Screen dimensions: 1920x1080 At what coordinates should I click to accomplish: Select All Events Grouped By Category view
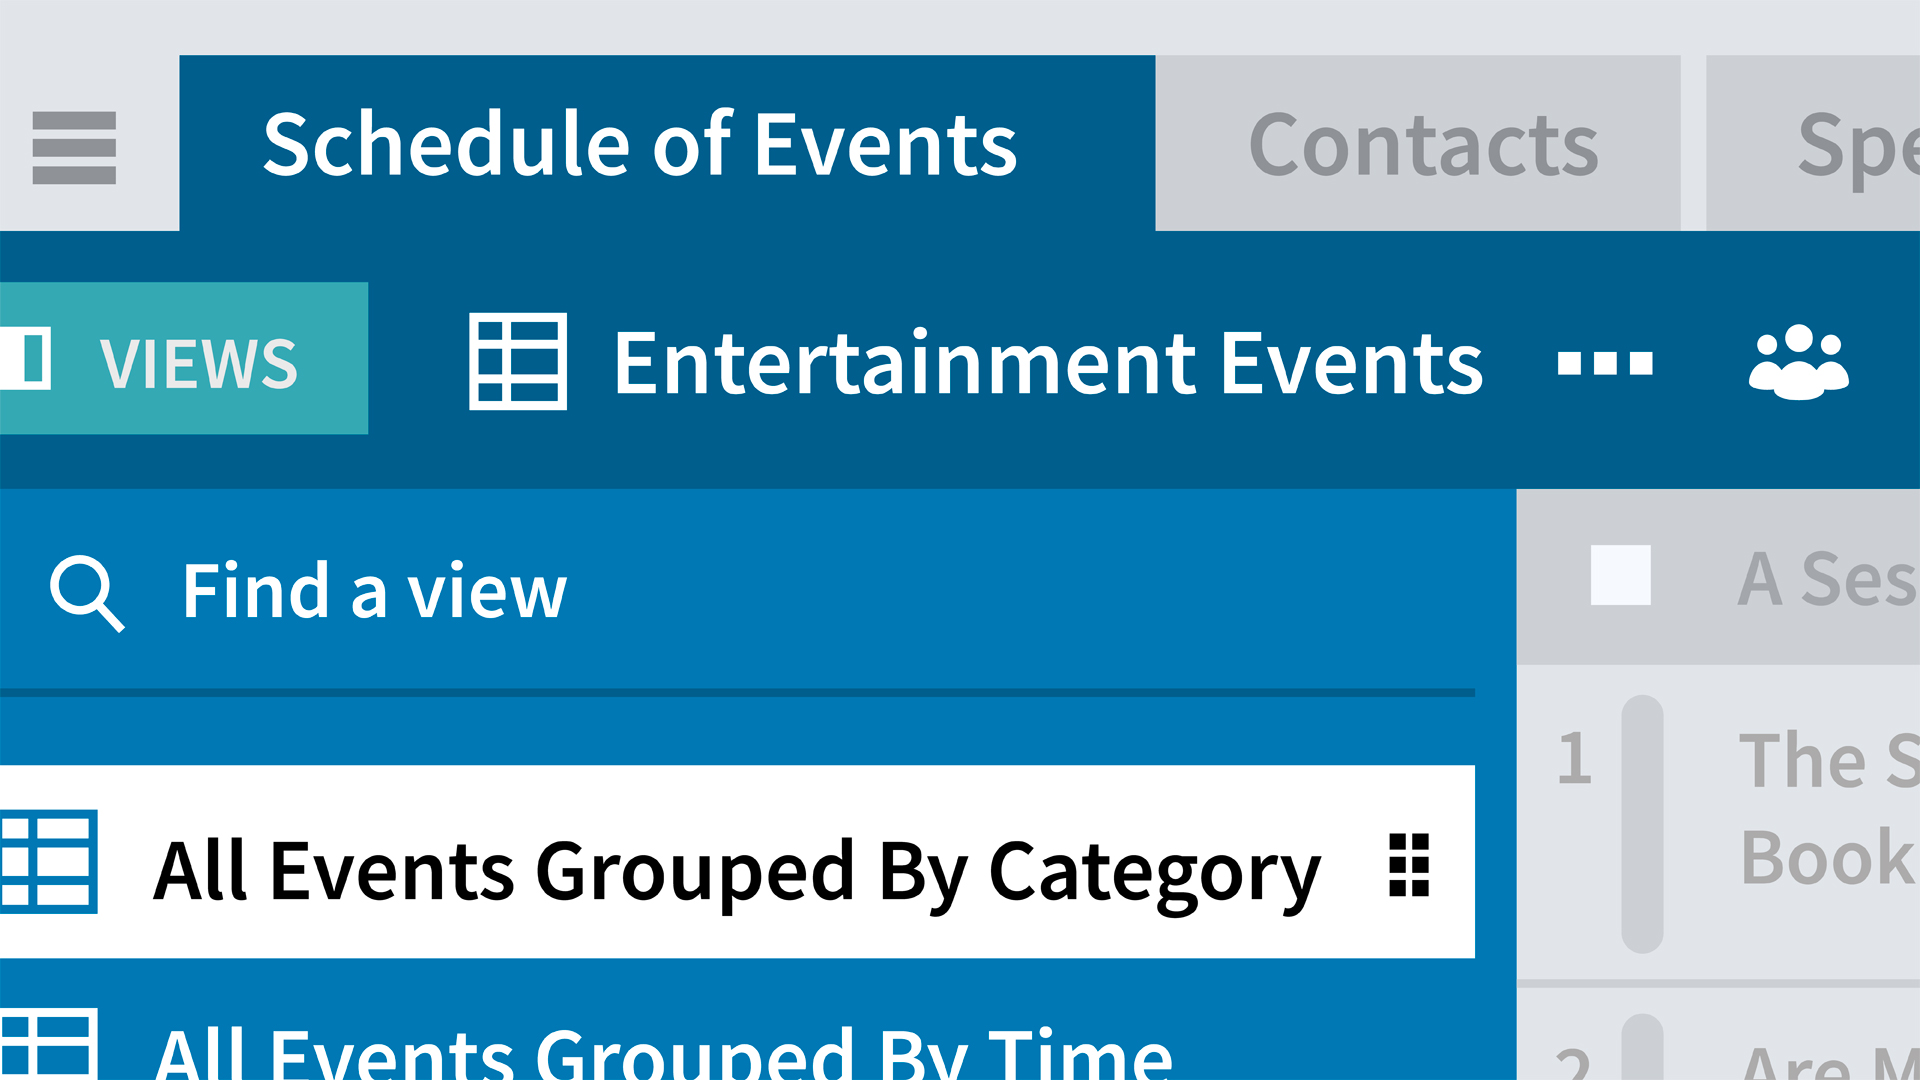click(737, 862)
